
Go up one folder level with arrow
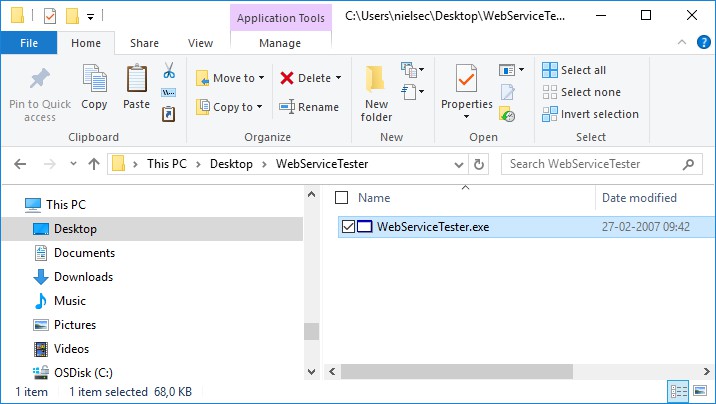pos(94,164)
